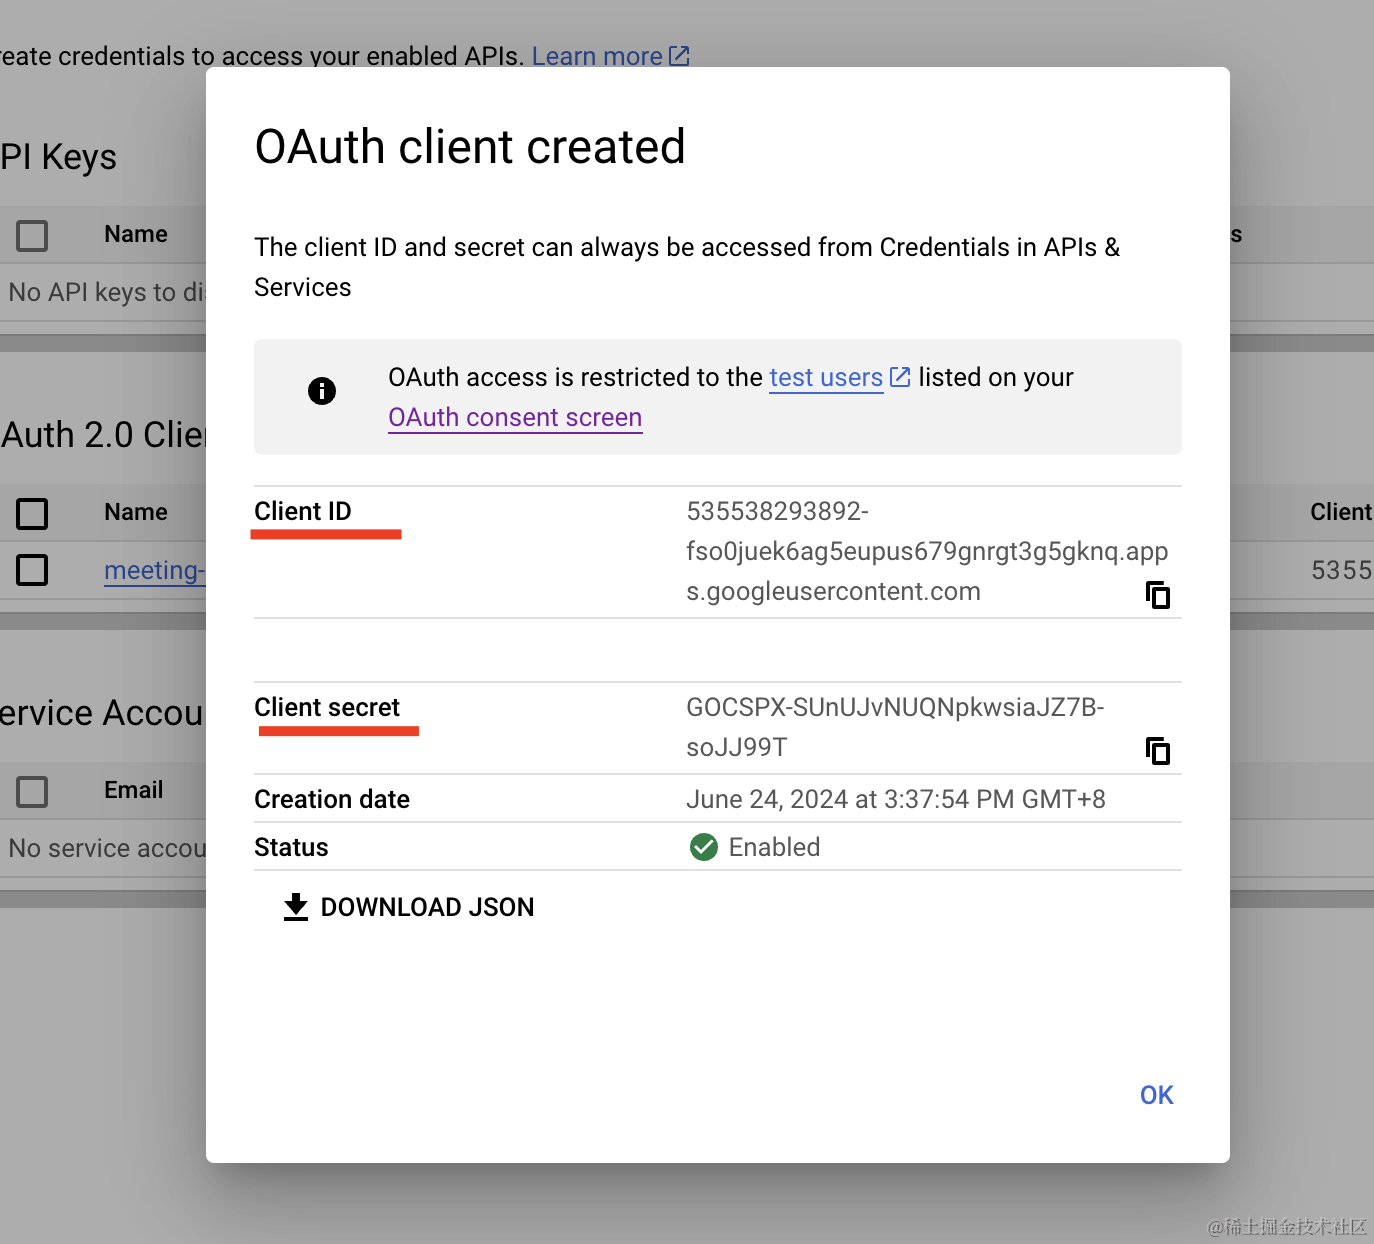
Task: Click the Email column header
Action: point(134,790)
